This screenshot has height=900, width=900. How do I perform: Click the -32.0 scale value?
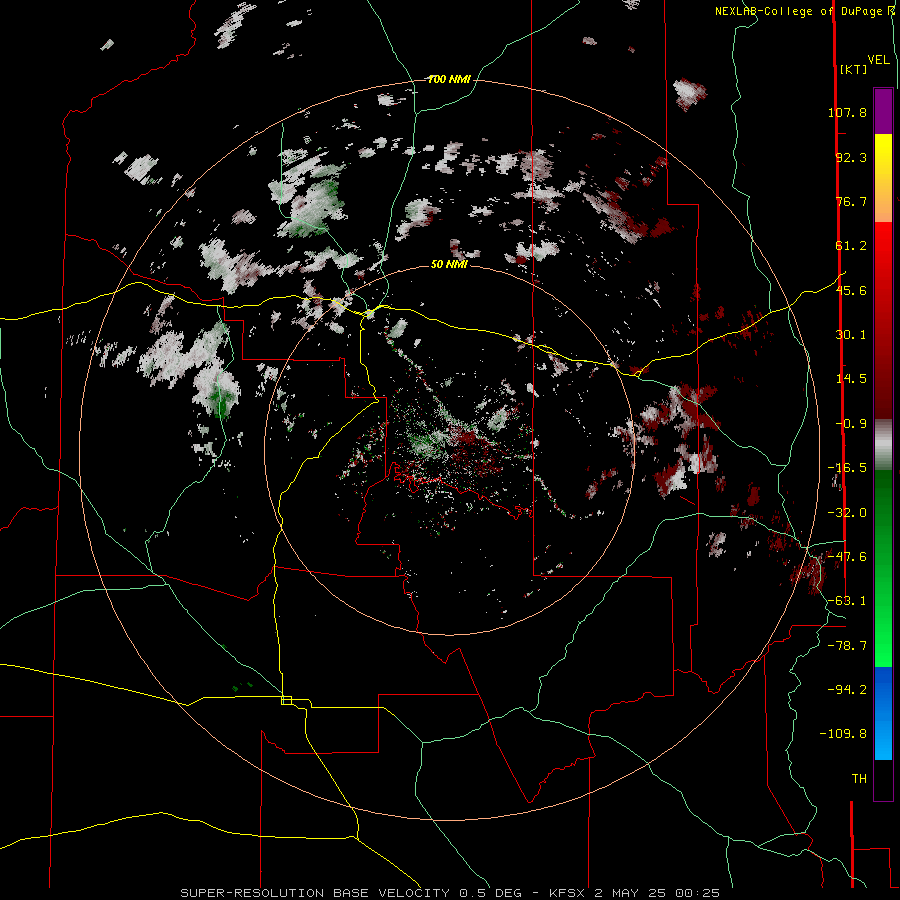coord(847,513)
